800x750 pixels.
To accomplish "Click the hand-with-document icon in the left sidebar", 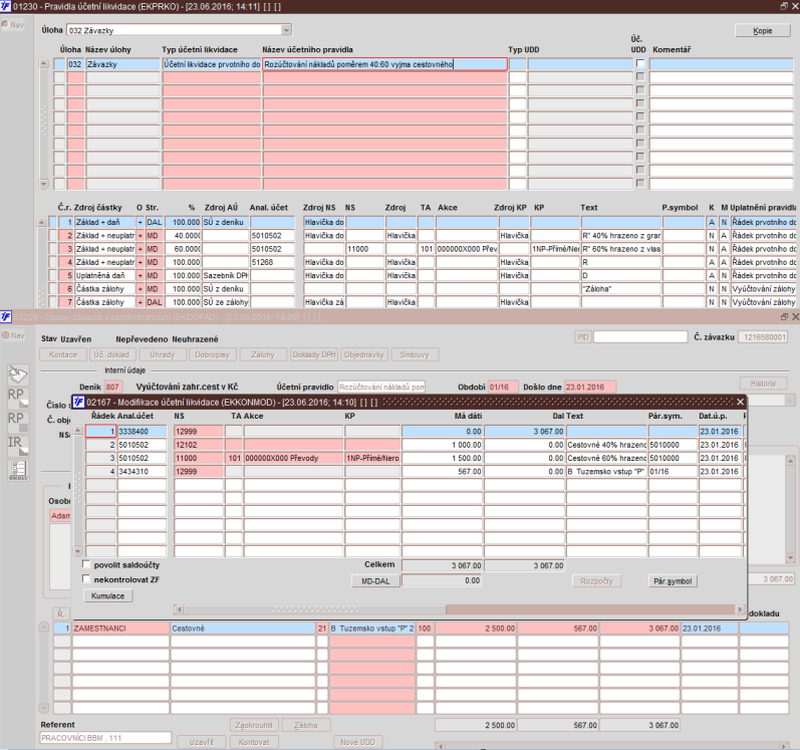I will (x=18, y=374).
